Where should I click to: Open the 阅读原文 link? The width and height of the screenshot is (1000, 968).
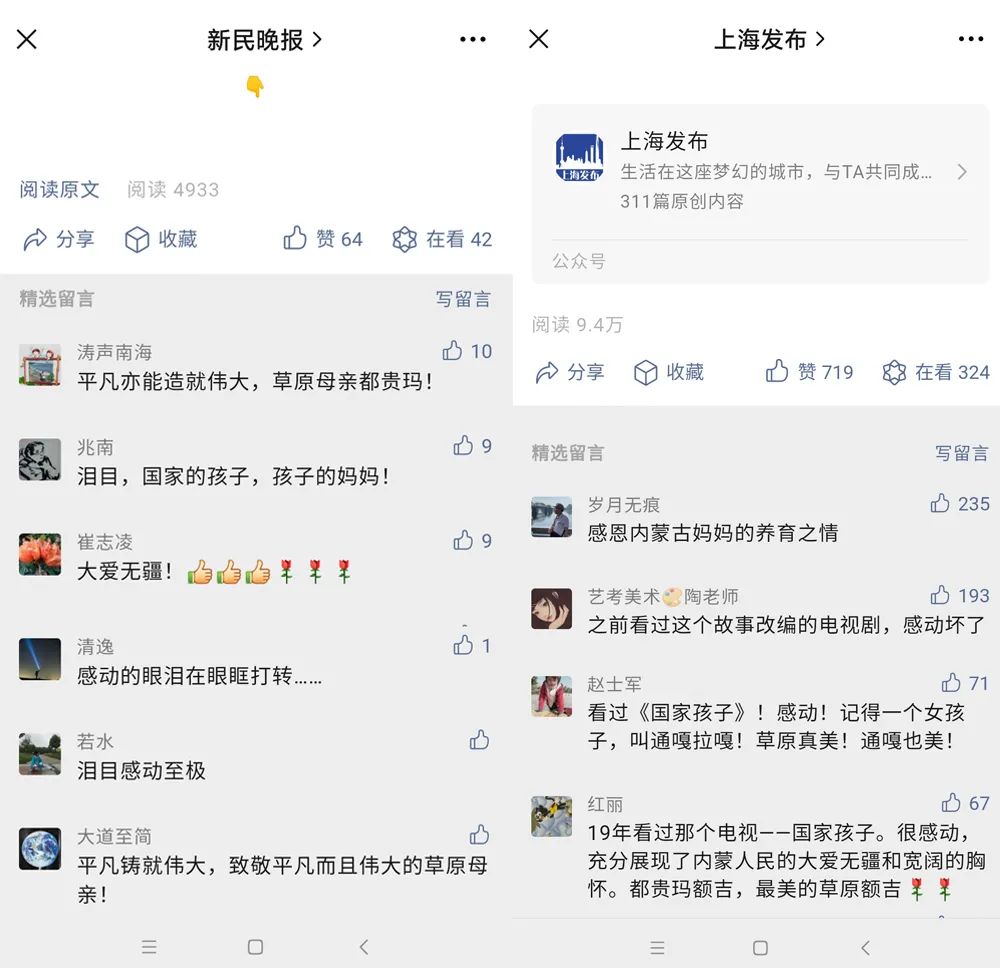59,189
